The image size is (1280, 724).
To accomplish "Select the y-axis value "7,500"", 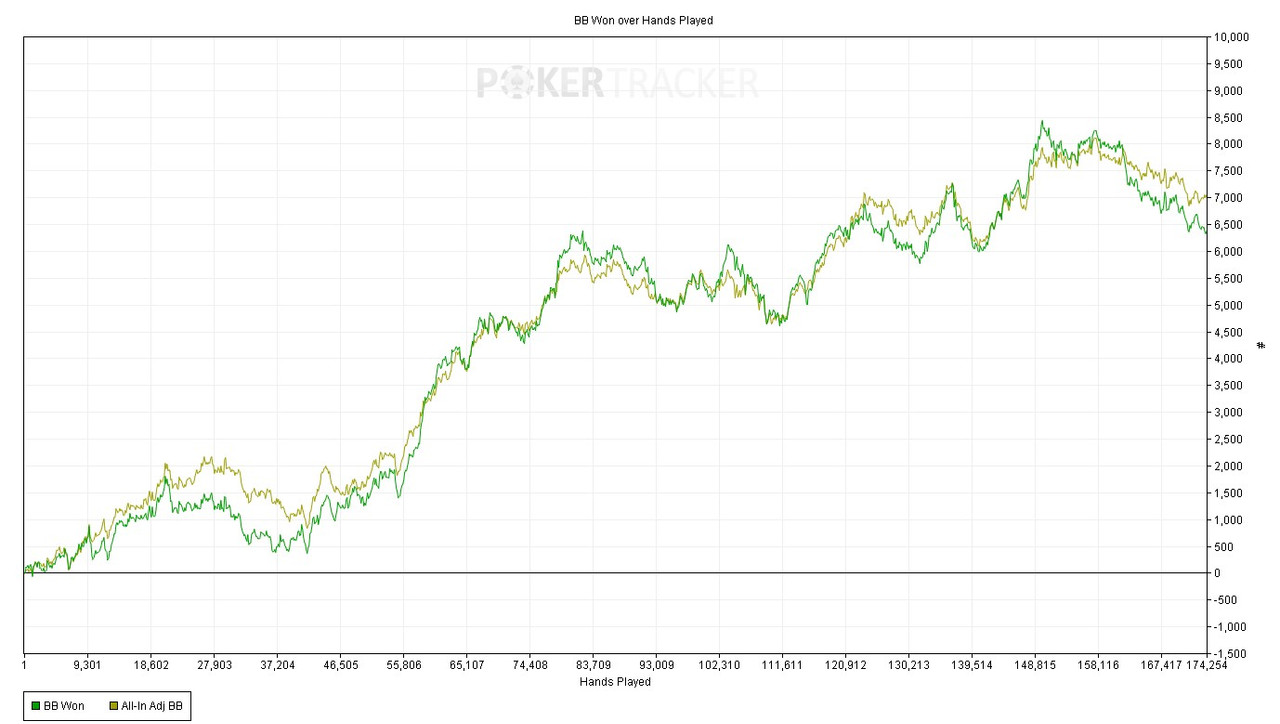I will click(1228, 171).
